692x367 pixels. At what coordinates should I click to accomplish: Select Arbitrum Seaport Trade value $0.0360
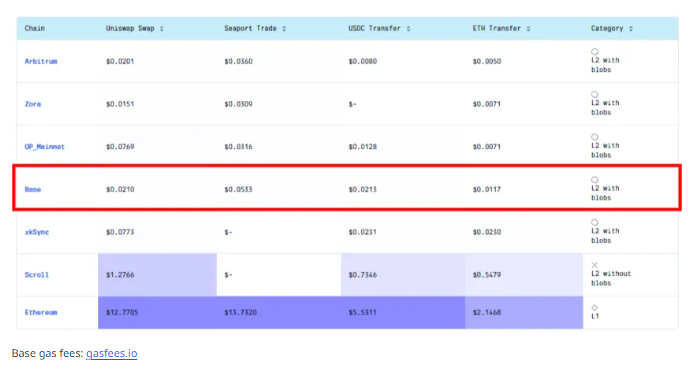(x=238, y=61)
